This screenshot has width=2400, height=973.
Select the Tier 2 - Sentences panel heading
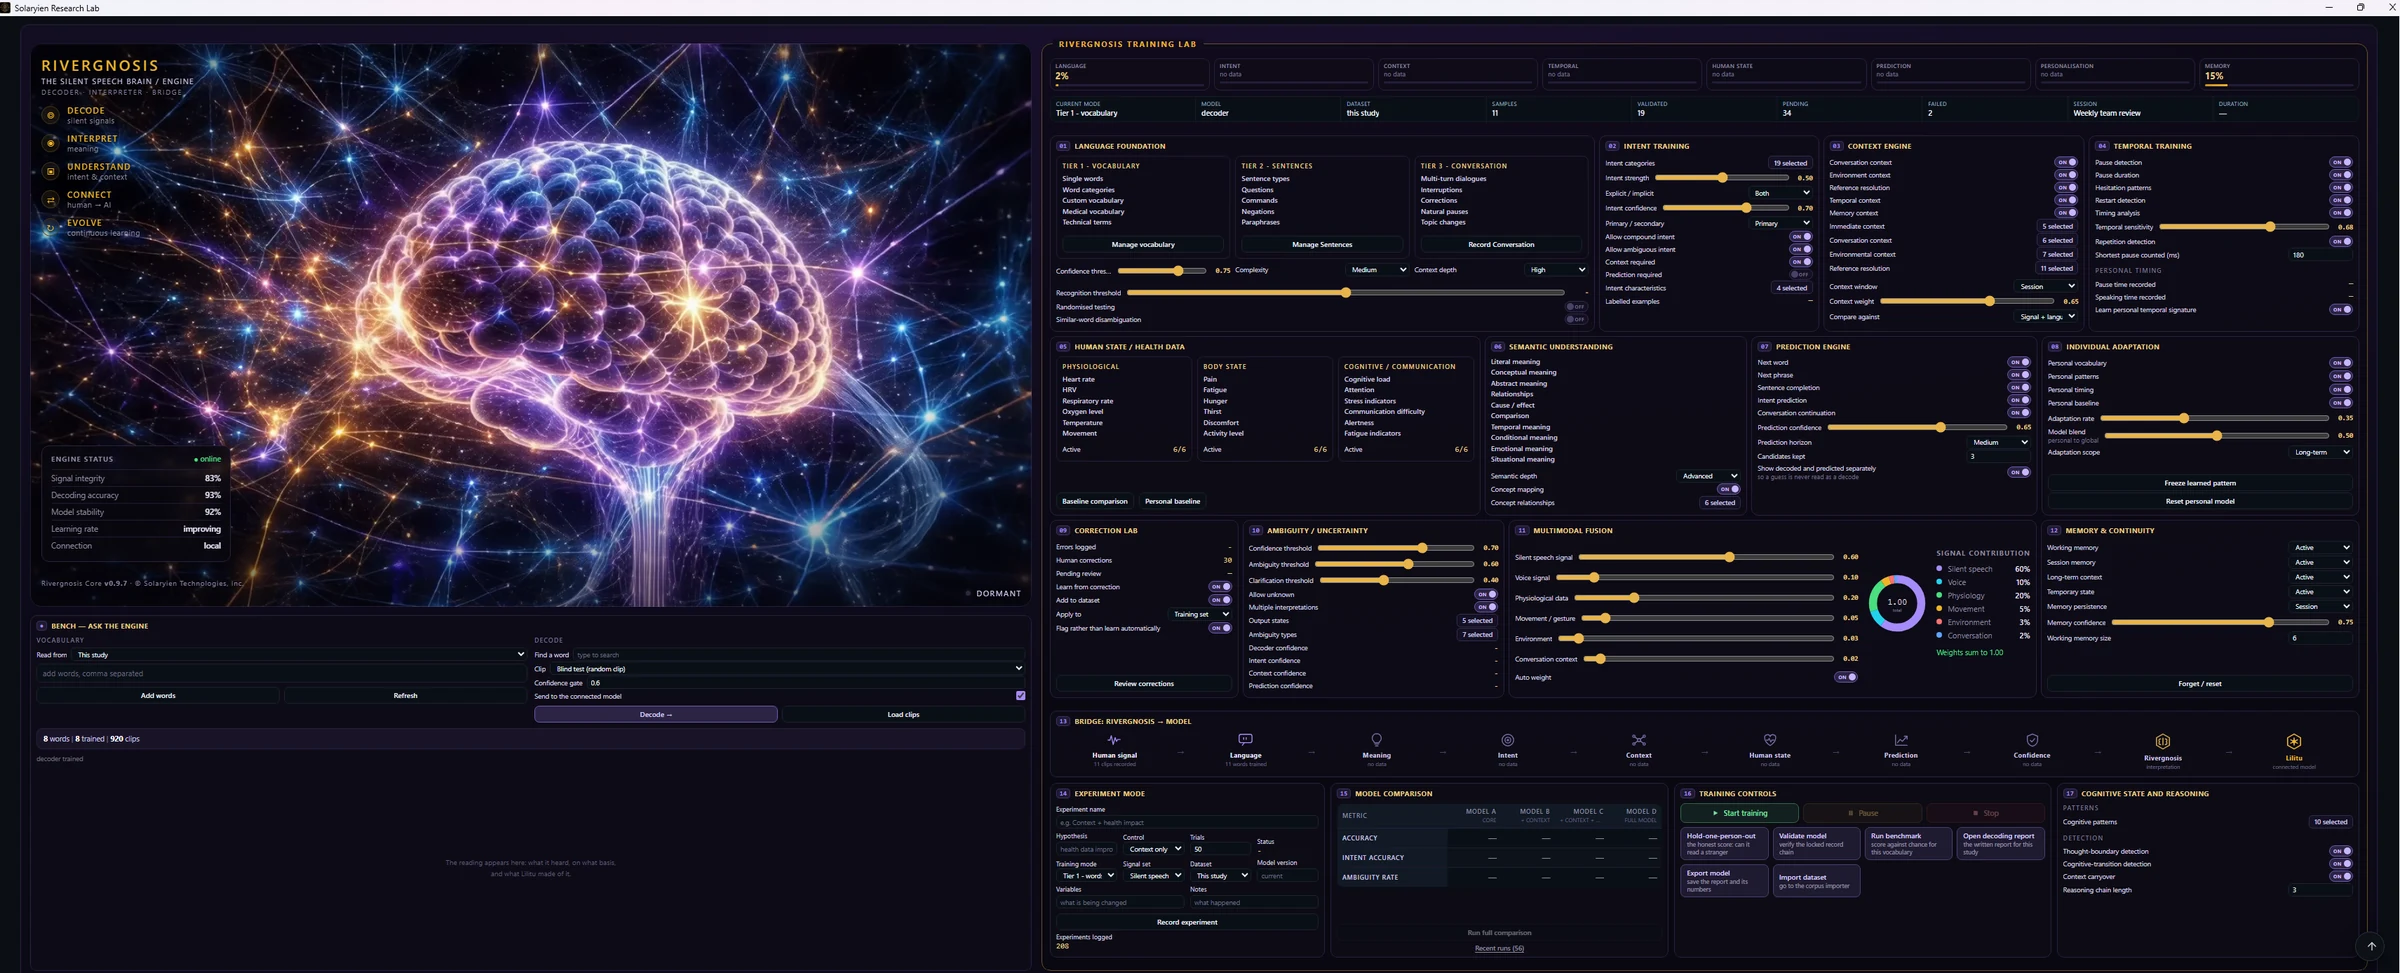click(1277, 166)
